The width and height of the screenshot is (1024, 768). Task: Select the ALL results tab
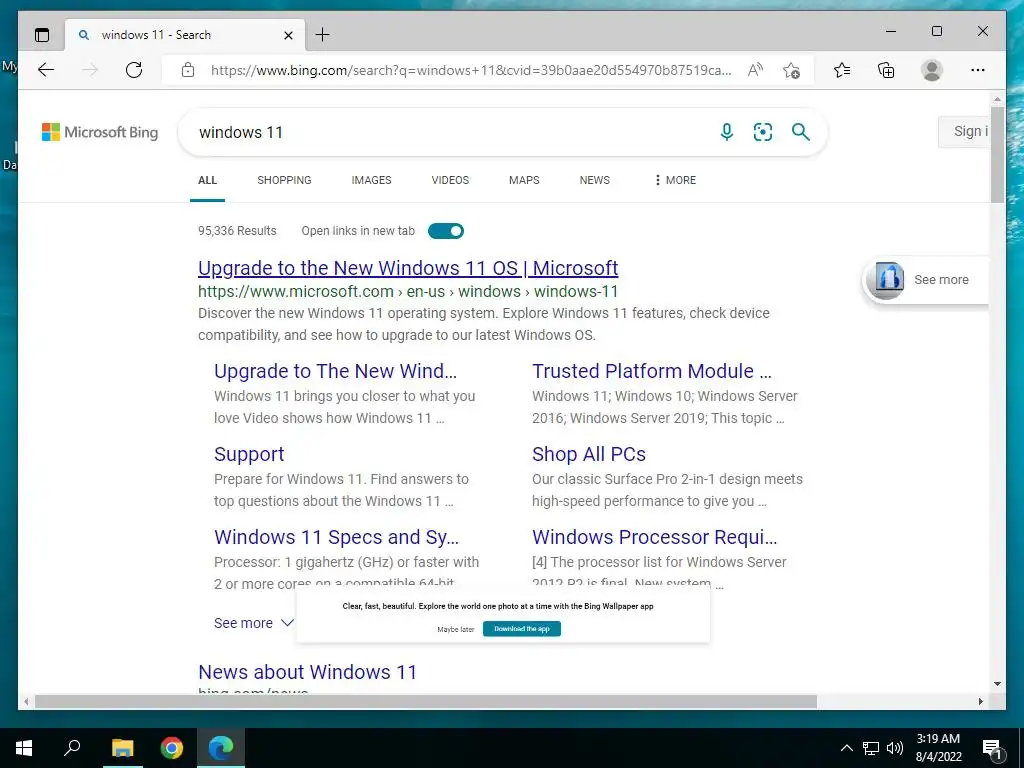click(x=207, y=180)
